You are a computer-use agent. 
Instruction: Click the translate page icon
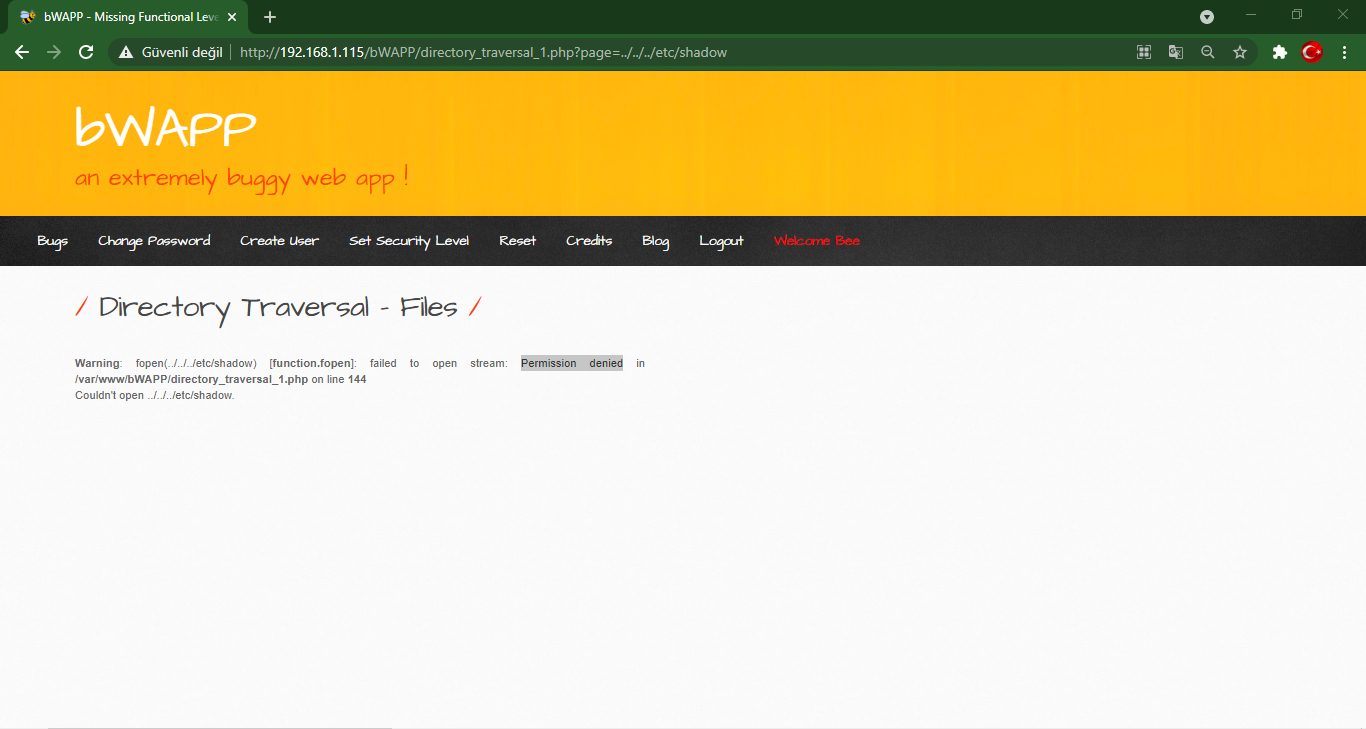tap(1176, 52)
